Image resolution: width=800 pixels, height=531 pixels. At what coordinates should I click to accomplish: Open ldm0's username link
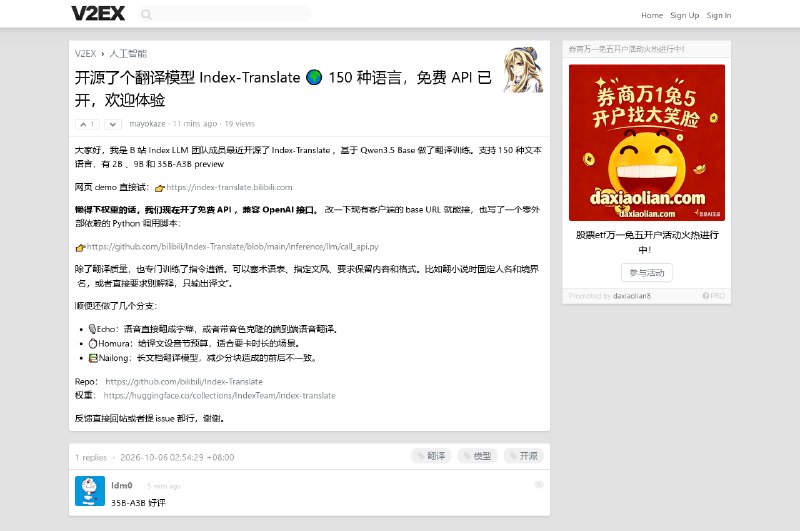pos(122,485)
